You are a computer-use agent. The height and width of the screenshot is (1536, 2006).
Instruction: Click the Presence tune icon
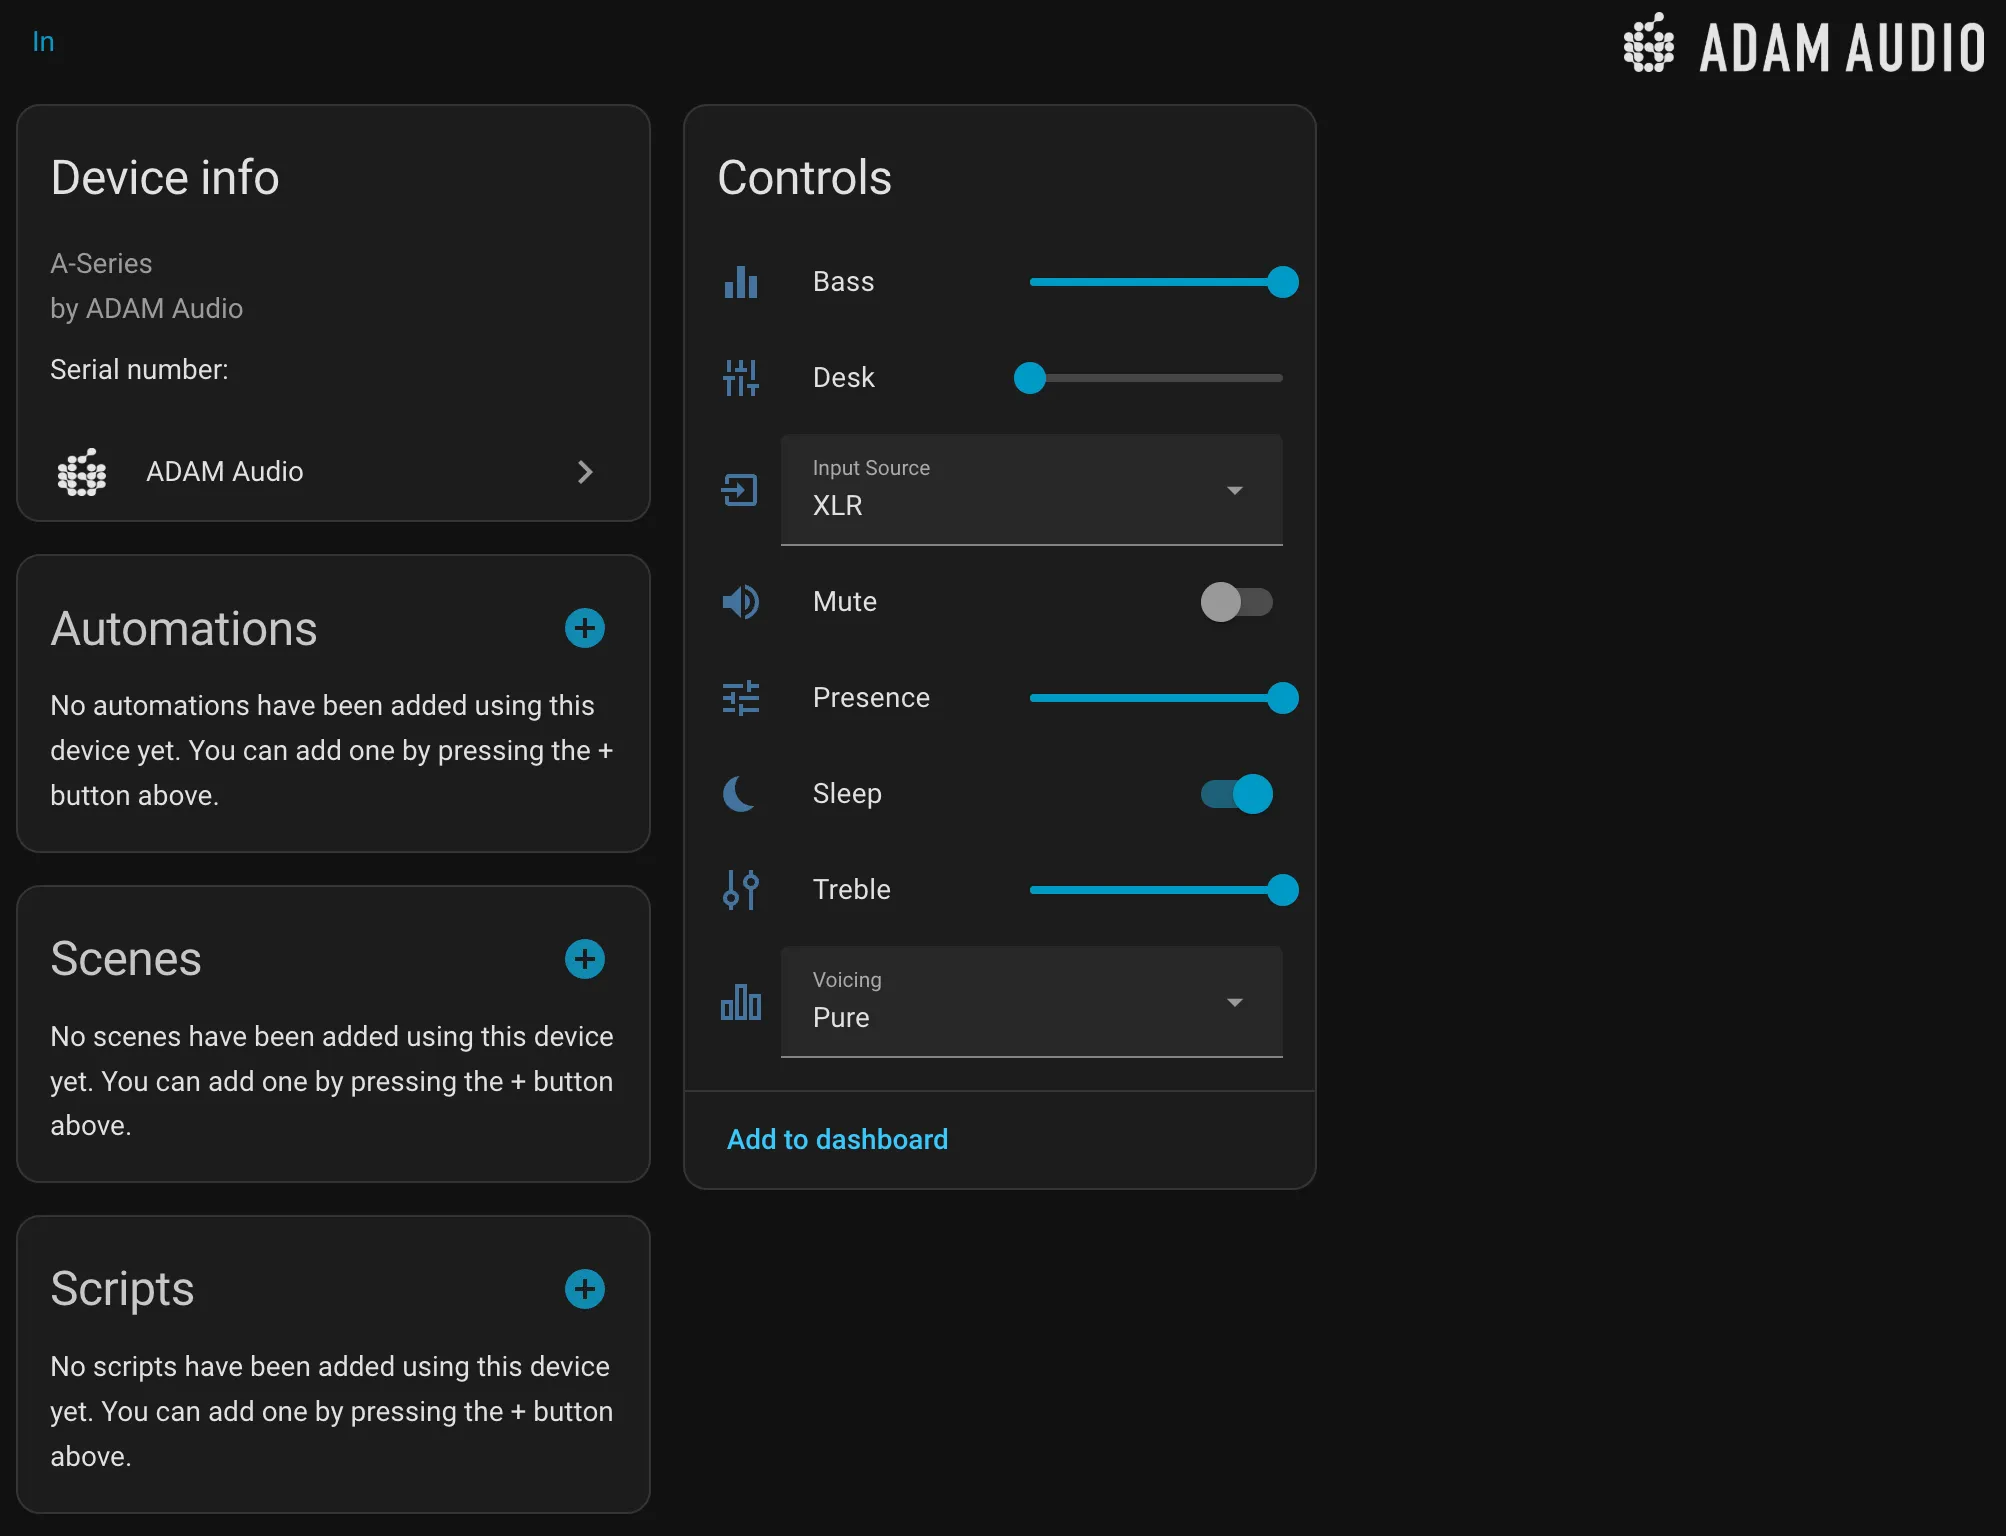[740, 698]
